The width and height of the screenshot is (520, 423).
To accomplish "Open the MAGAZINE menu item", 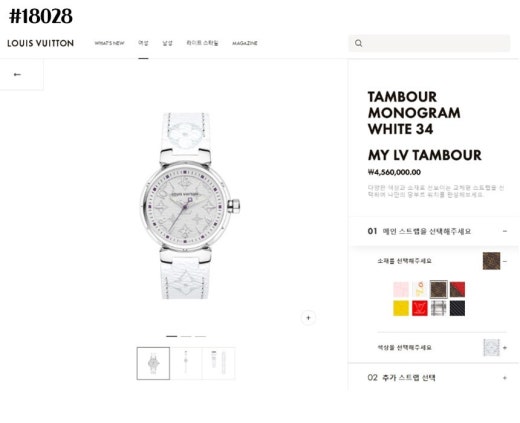I will point(245,43).
